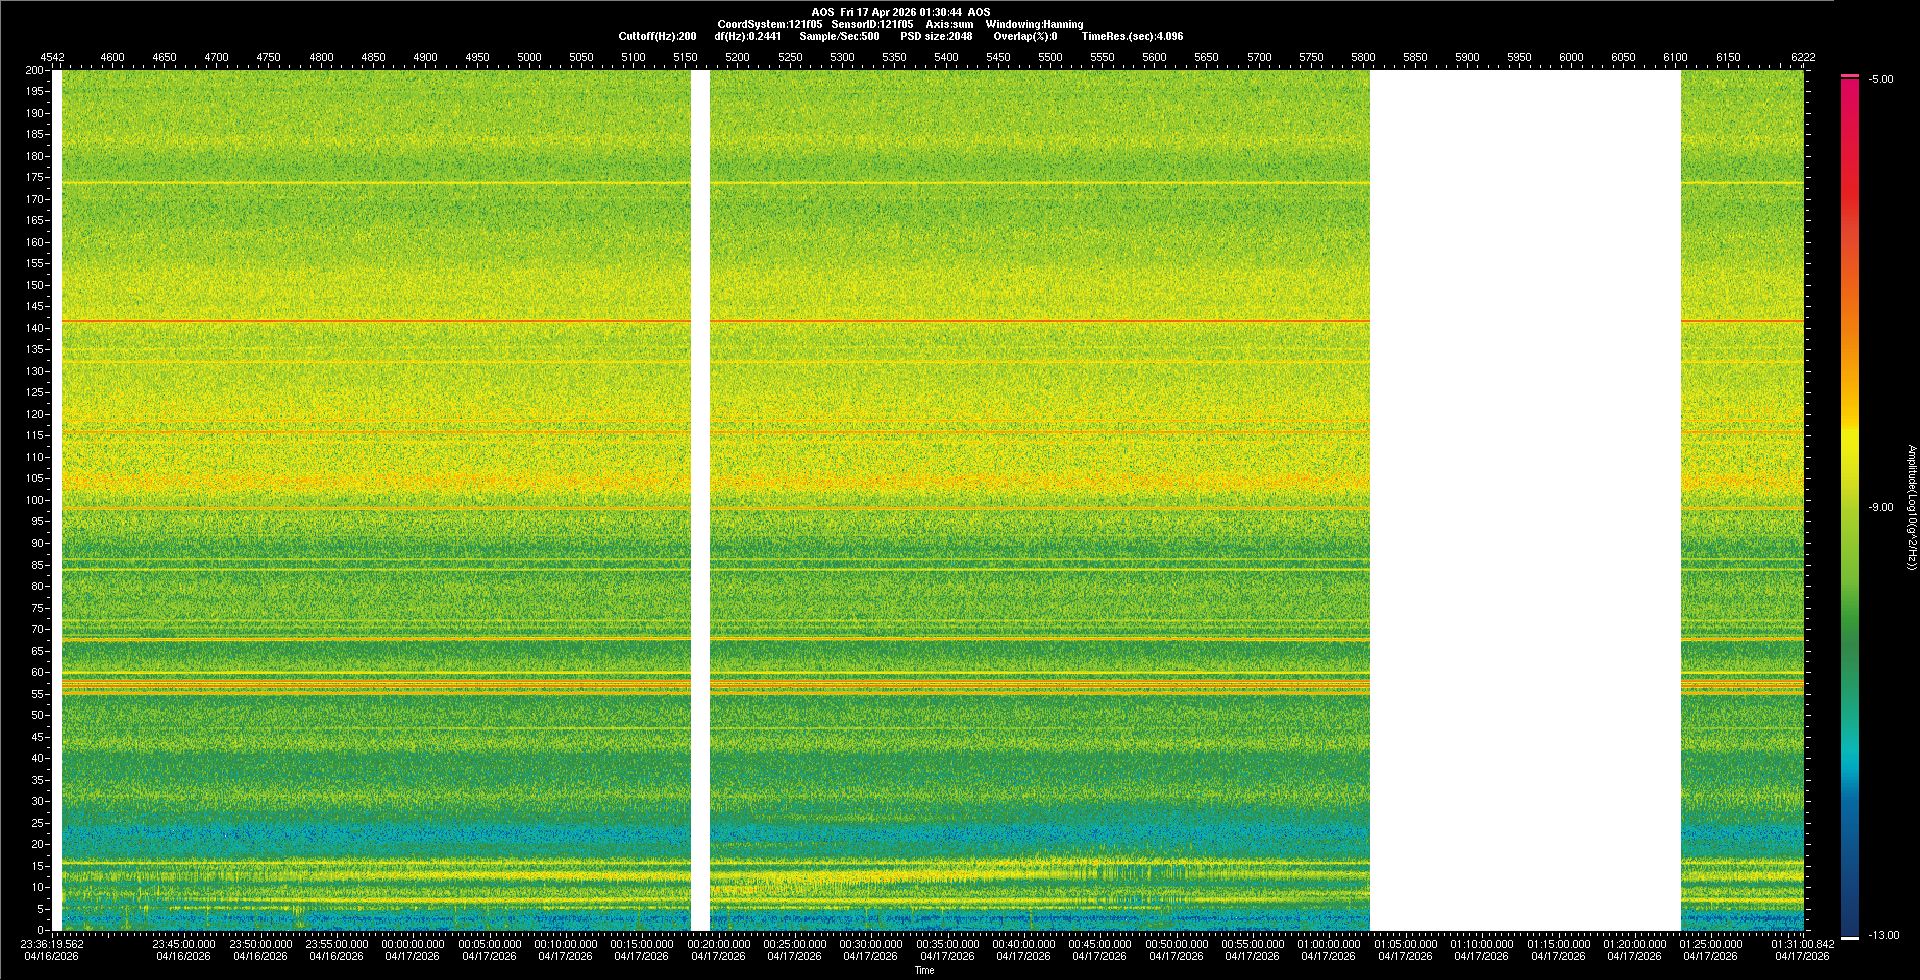Viewport: 1920px width, 980px height.
Task: Click the 5000 tick on top axis
Action: click(529, 57)
